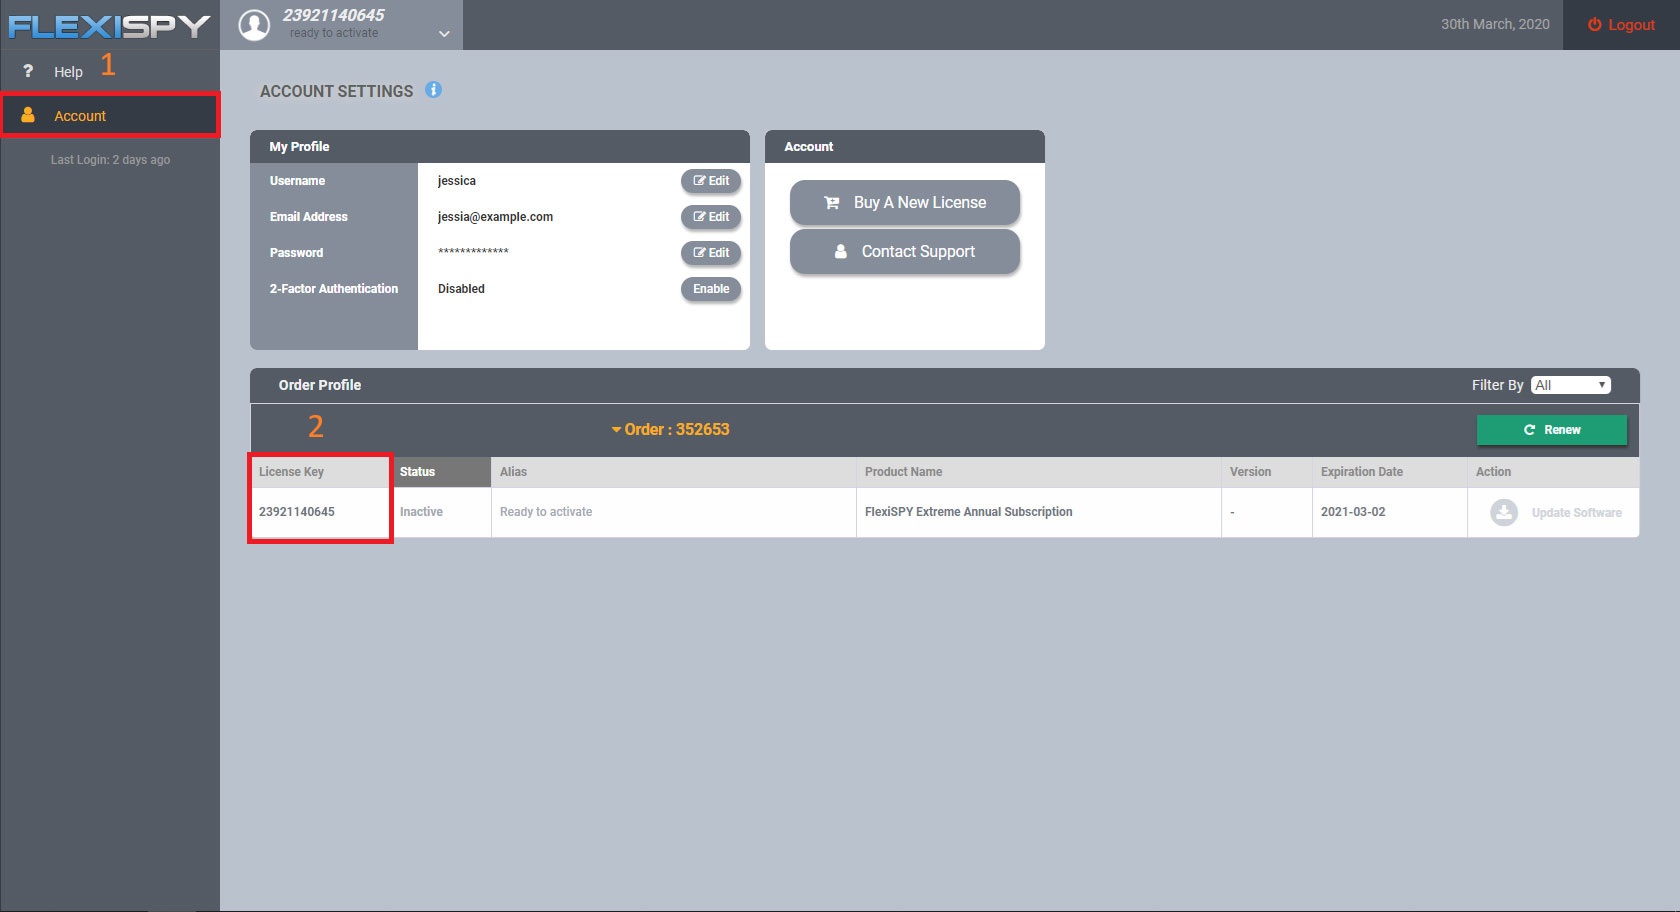Screen dimensions: 1680x912
Task: Click the Action column header
Action: click(x=1553, y=472)
